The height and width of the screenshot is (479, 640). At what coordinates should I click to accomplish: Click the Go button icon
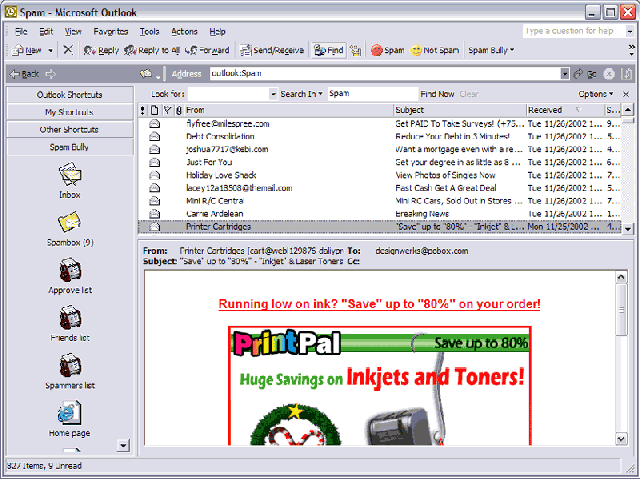click(585, 74)
